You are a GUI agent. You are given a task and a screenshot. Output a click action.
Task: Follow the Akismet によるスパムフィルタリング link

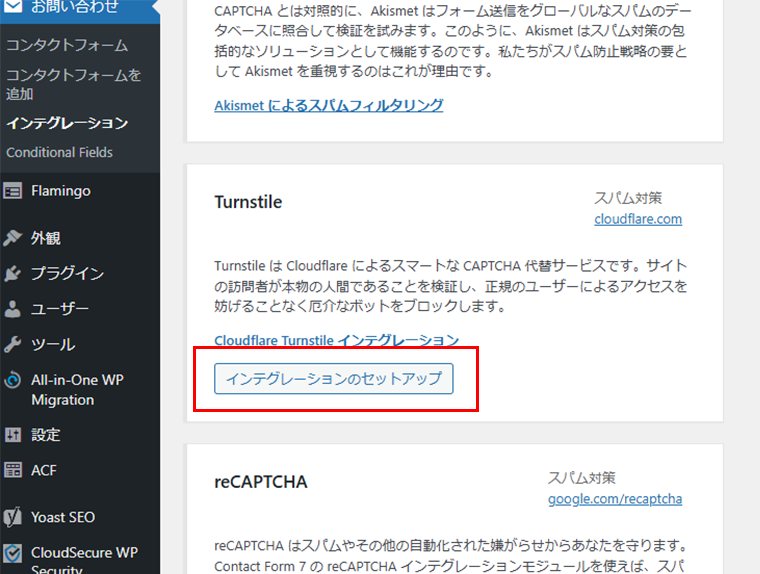tap(329, 105)
